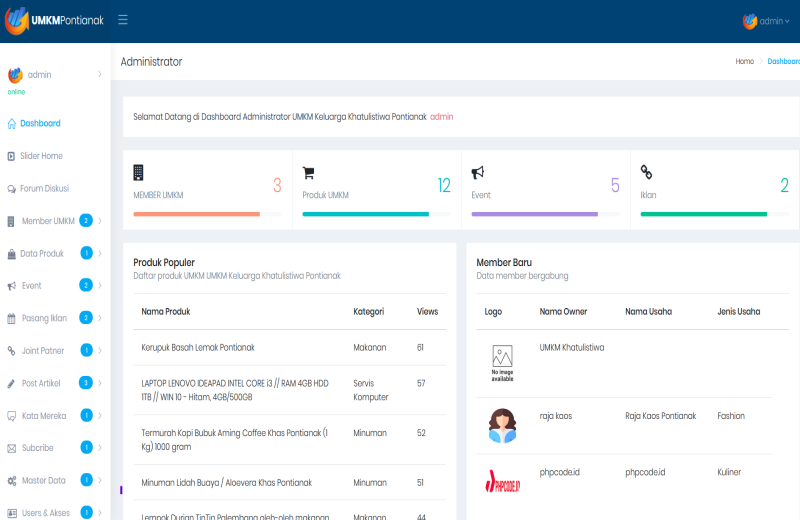Open Dashboard in sidebar
The image size is (800, 520).
(40, 123)
